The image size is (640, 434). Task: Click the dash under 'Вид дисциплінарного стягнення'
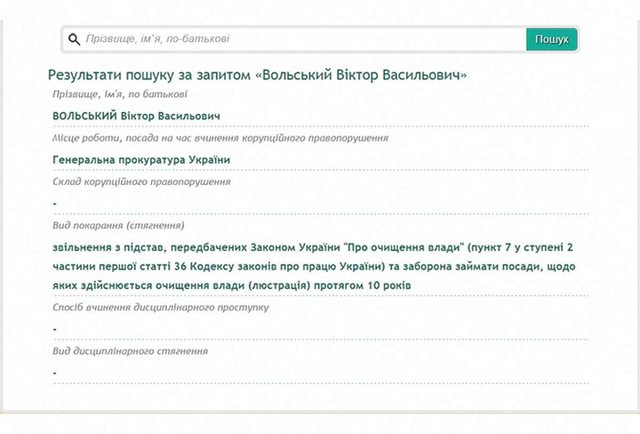(x=55, y=373)
